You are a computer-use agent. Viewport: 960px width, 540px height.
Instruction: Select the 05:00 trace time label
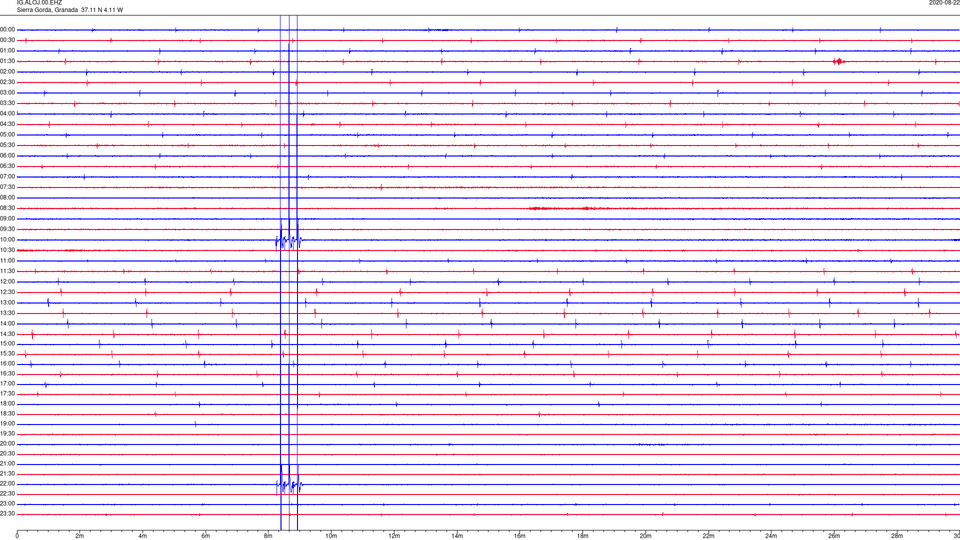7,134
